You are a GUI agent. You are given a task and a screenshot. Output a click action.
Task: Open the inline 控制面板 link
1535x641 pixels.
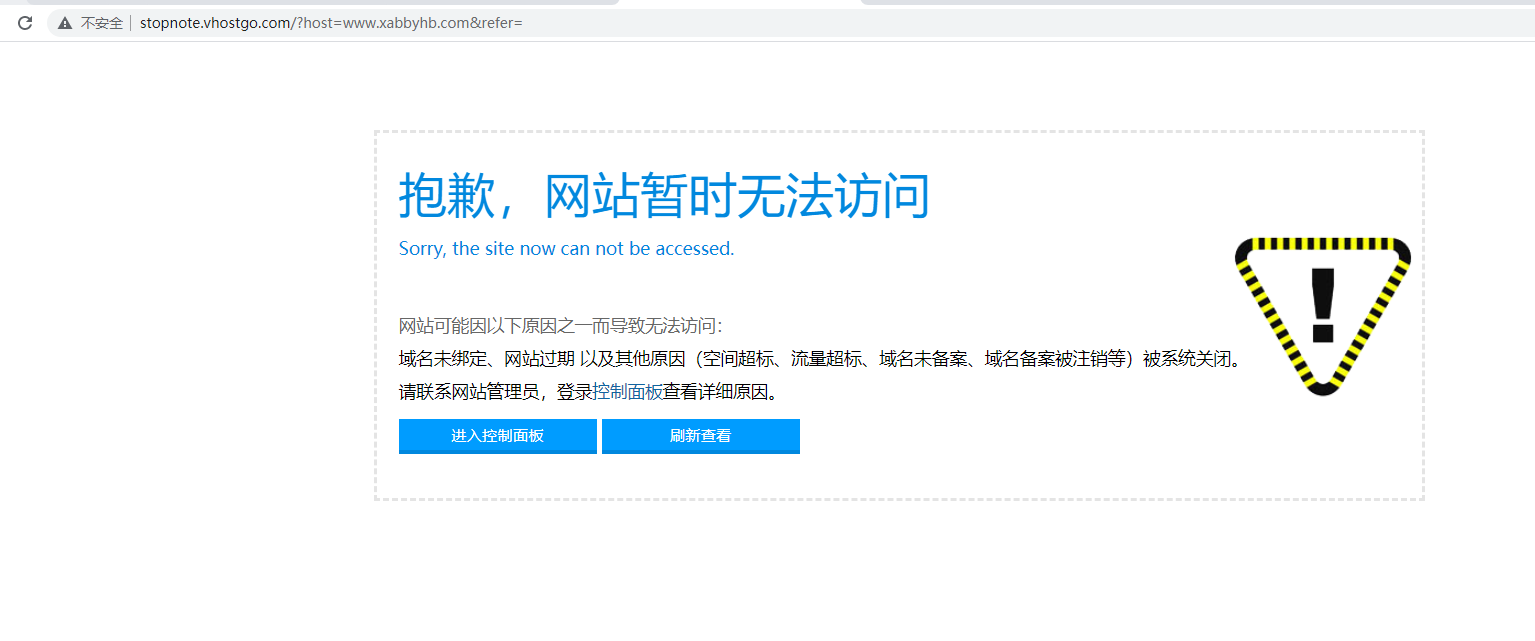[627, 393]
